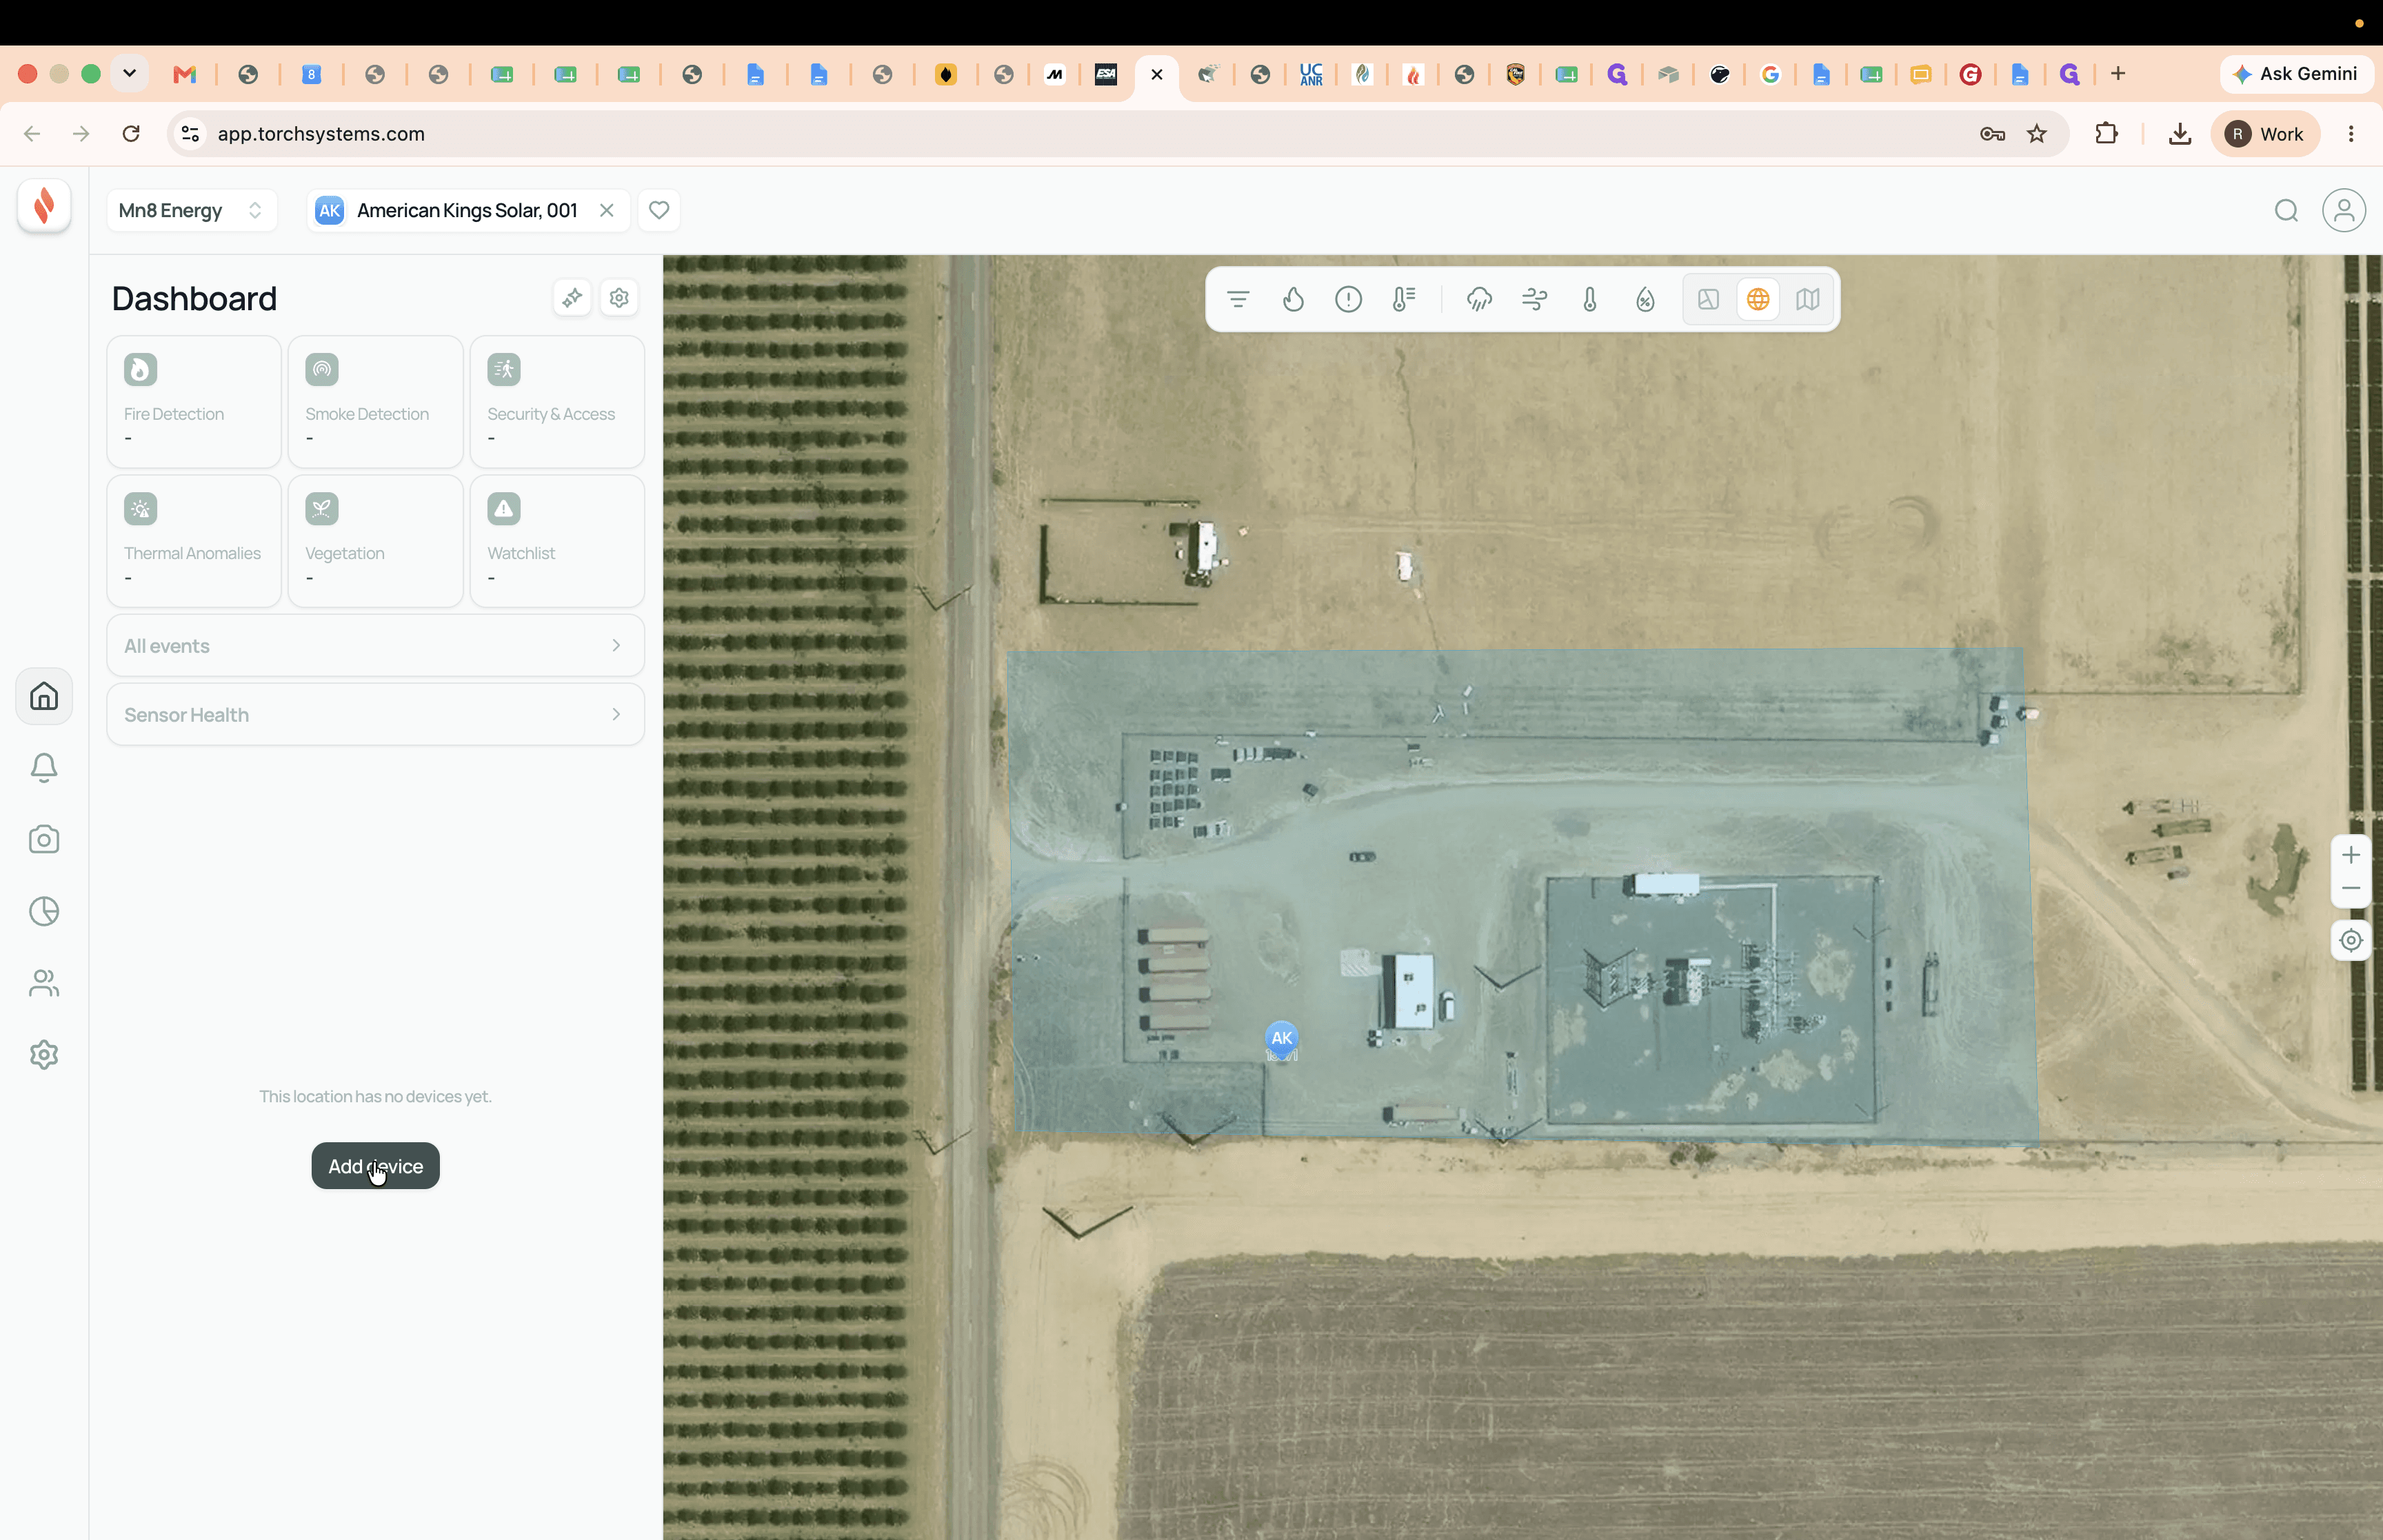Click the Add device button
Screen dimensions: 2383x1540
tap(376, 1166)
